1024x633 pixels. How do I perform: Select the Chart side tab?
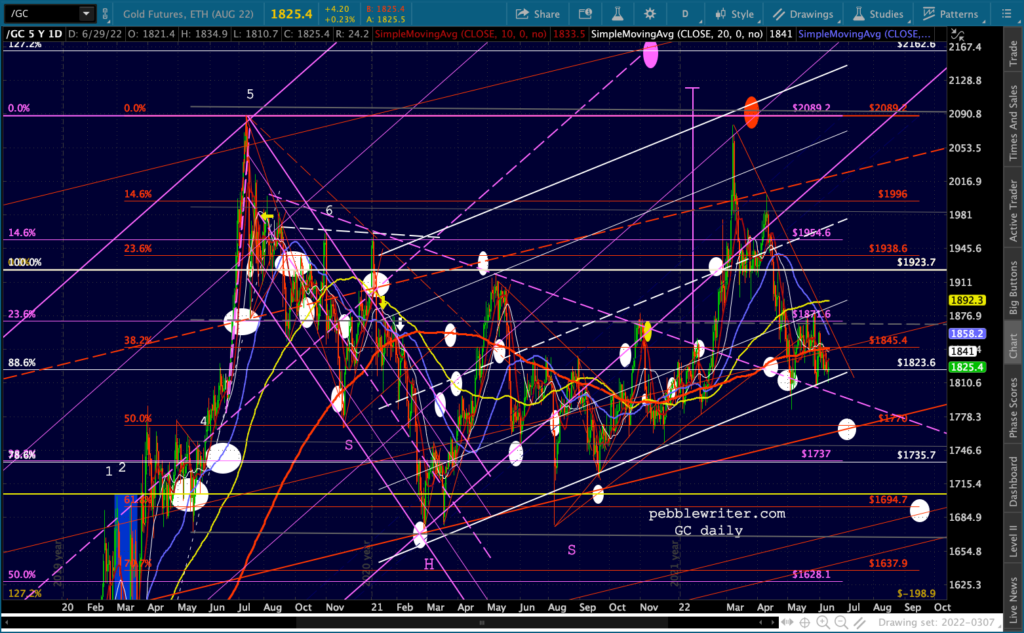[1013, 346]
